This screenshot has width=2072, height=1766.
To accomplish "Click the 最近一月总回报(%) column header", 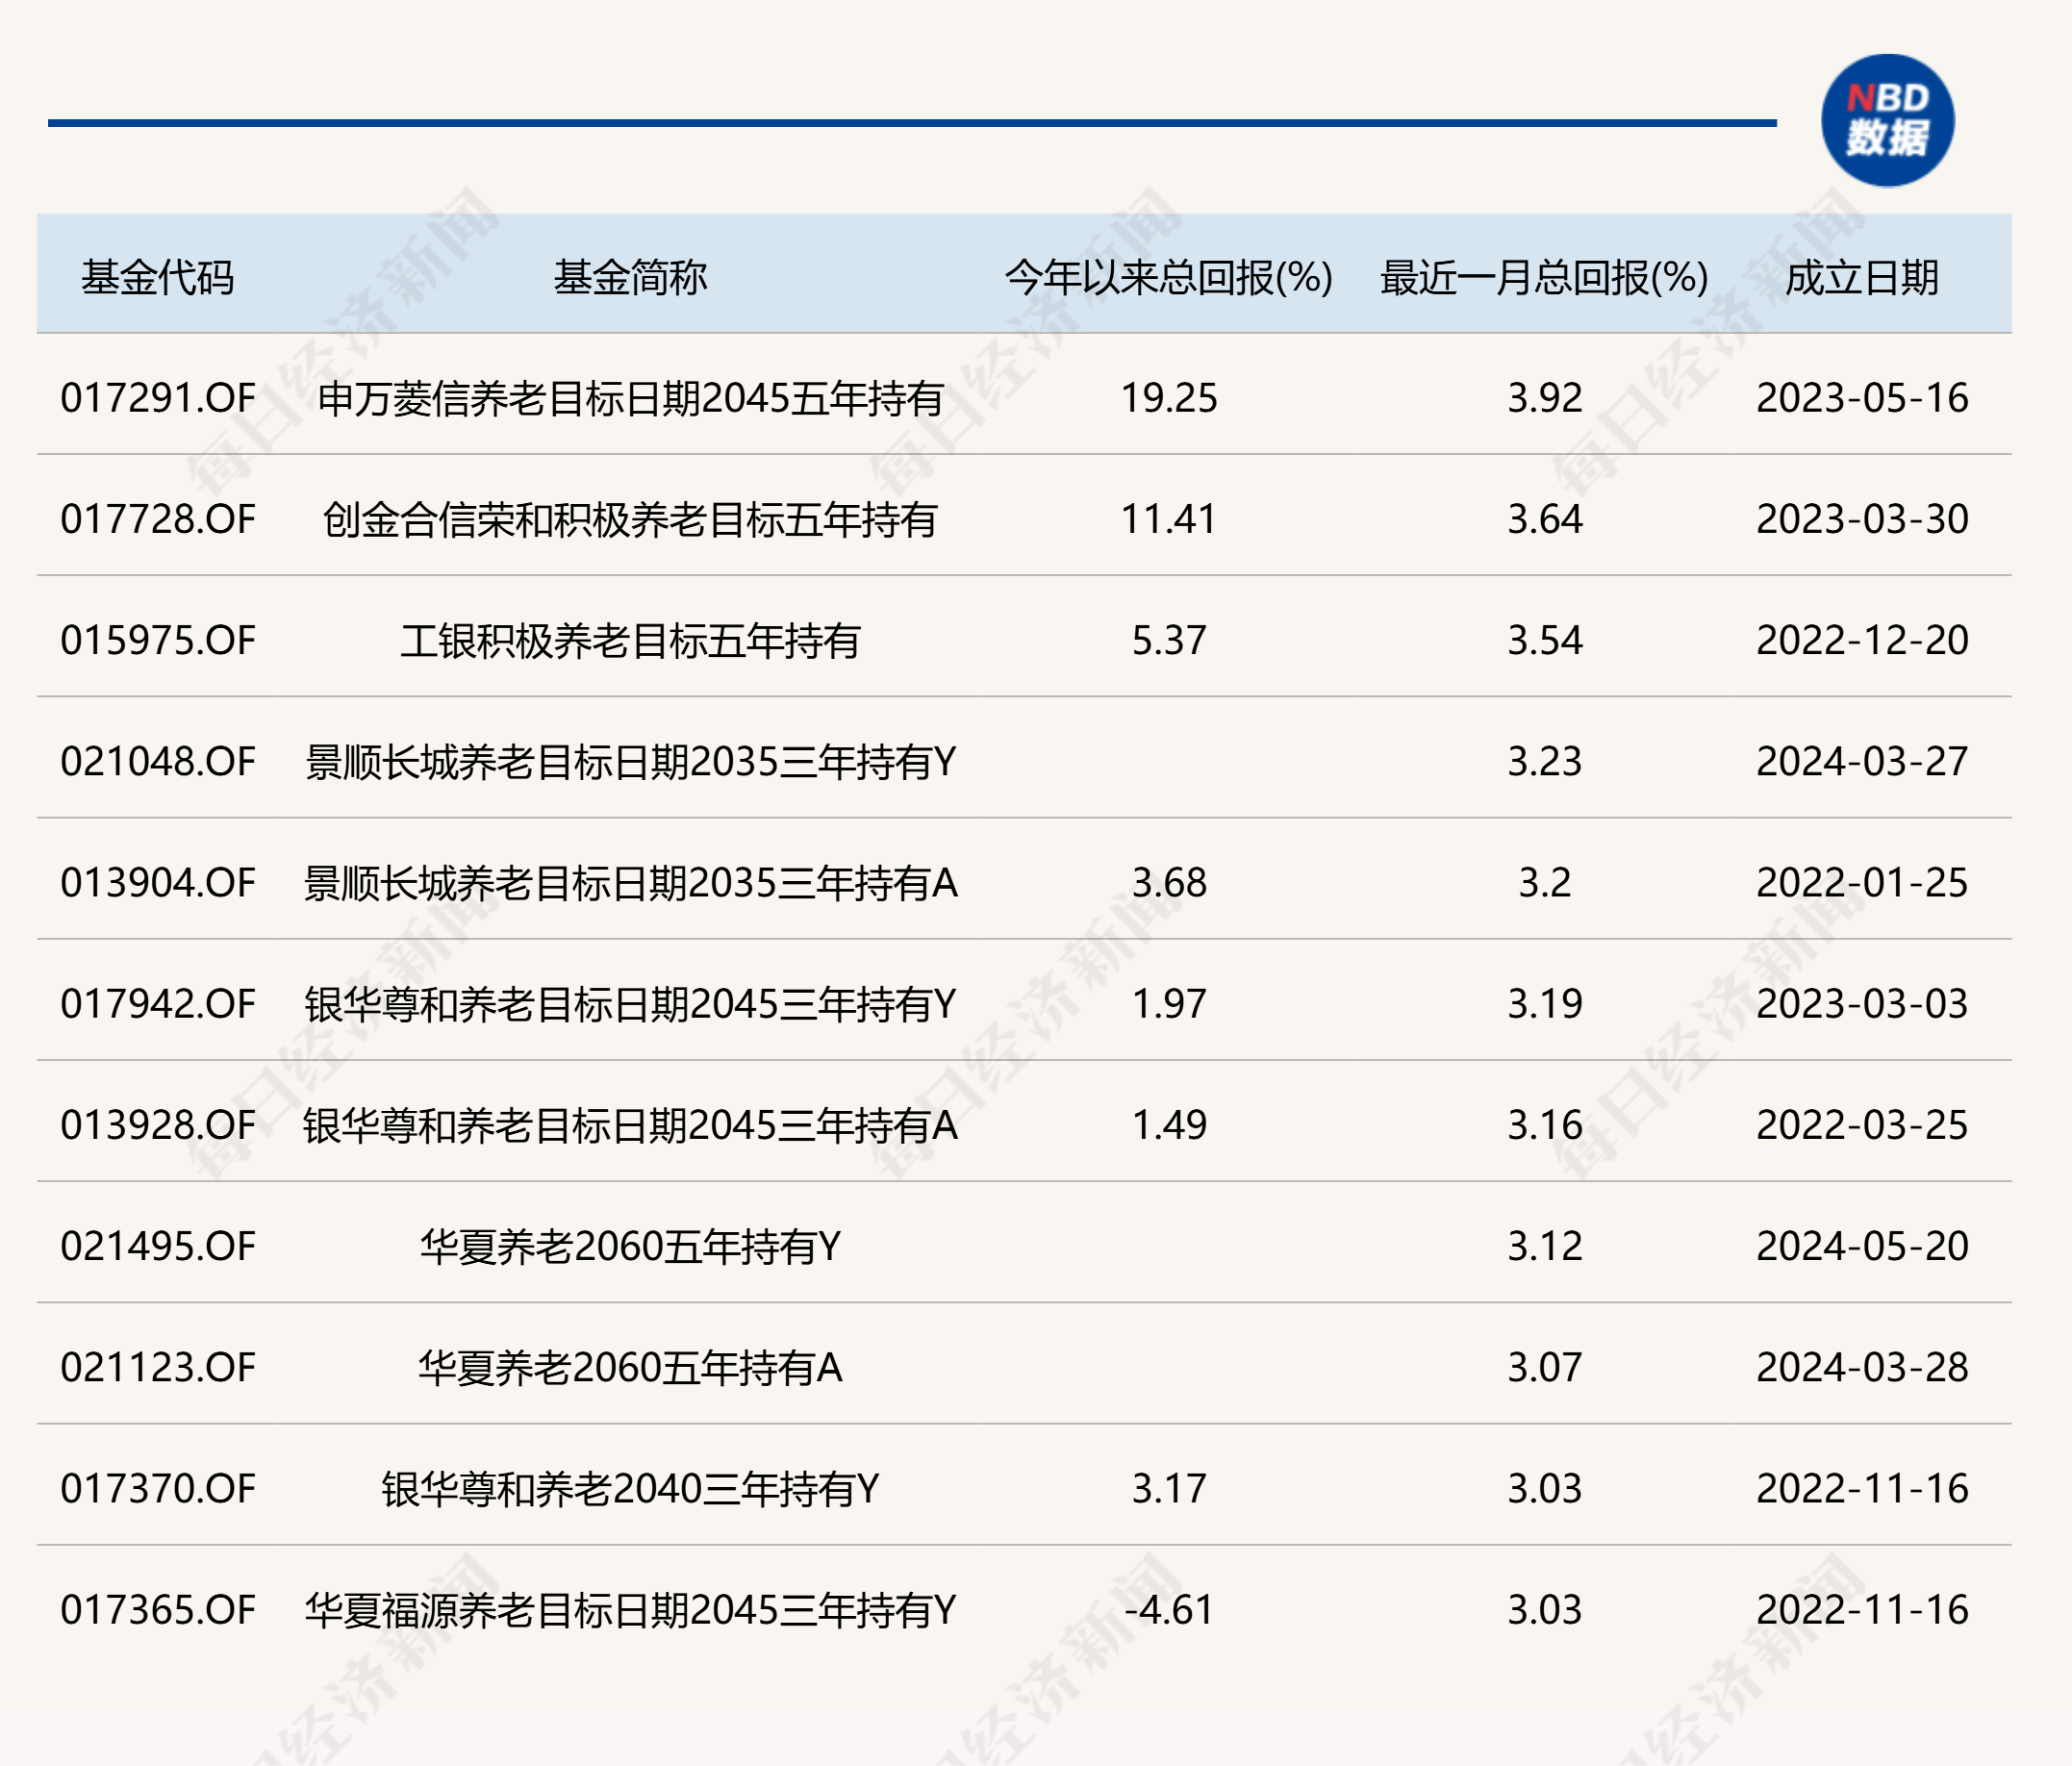I will click(x=1544, y=278).
